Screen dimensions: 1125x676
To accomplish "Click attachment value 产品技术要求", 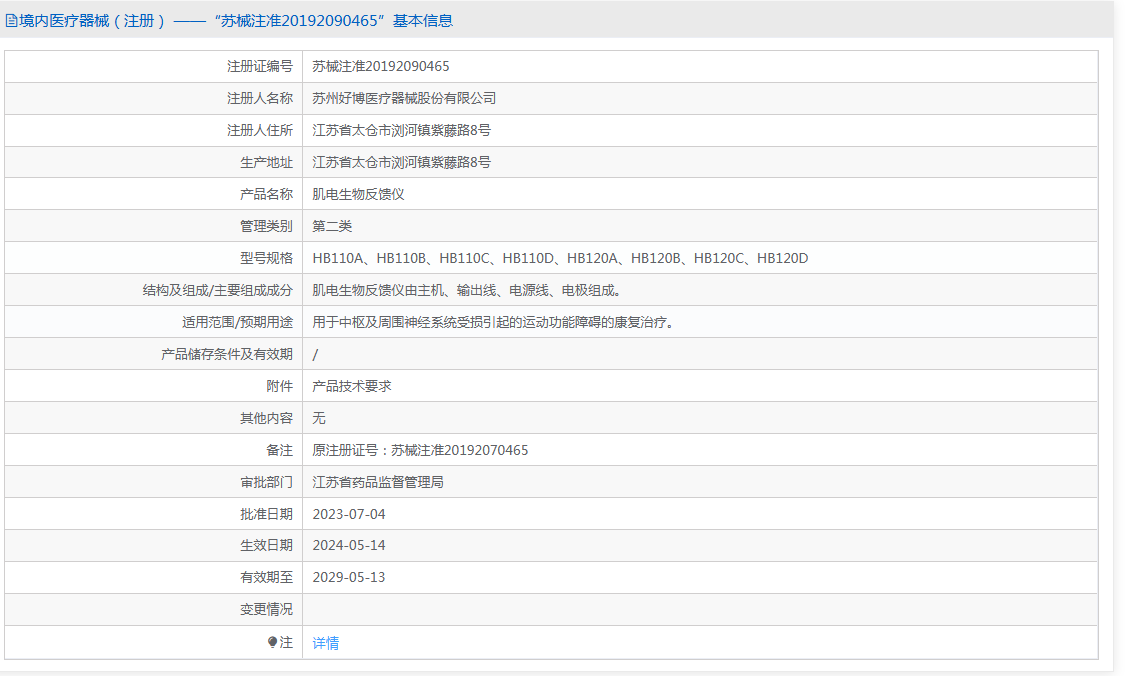I will pyautogui.click(x=352, y=386).
